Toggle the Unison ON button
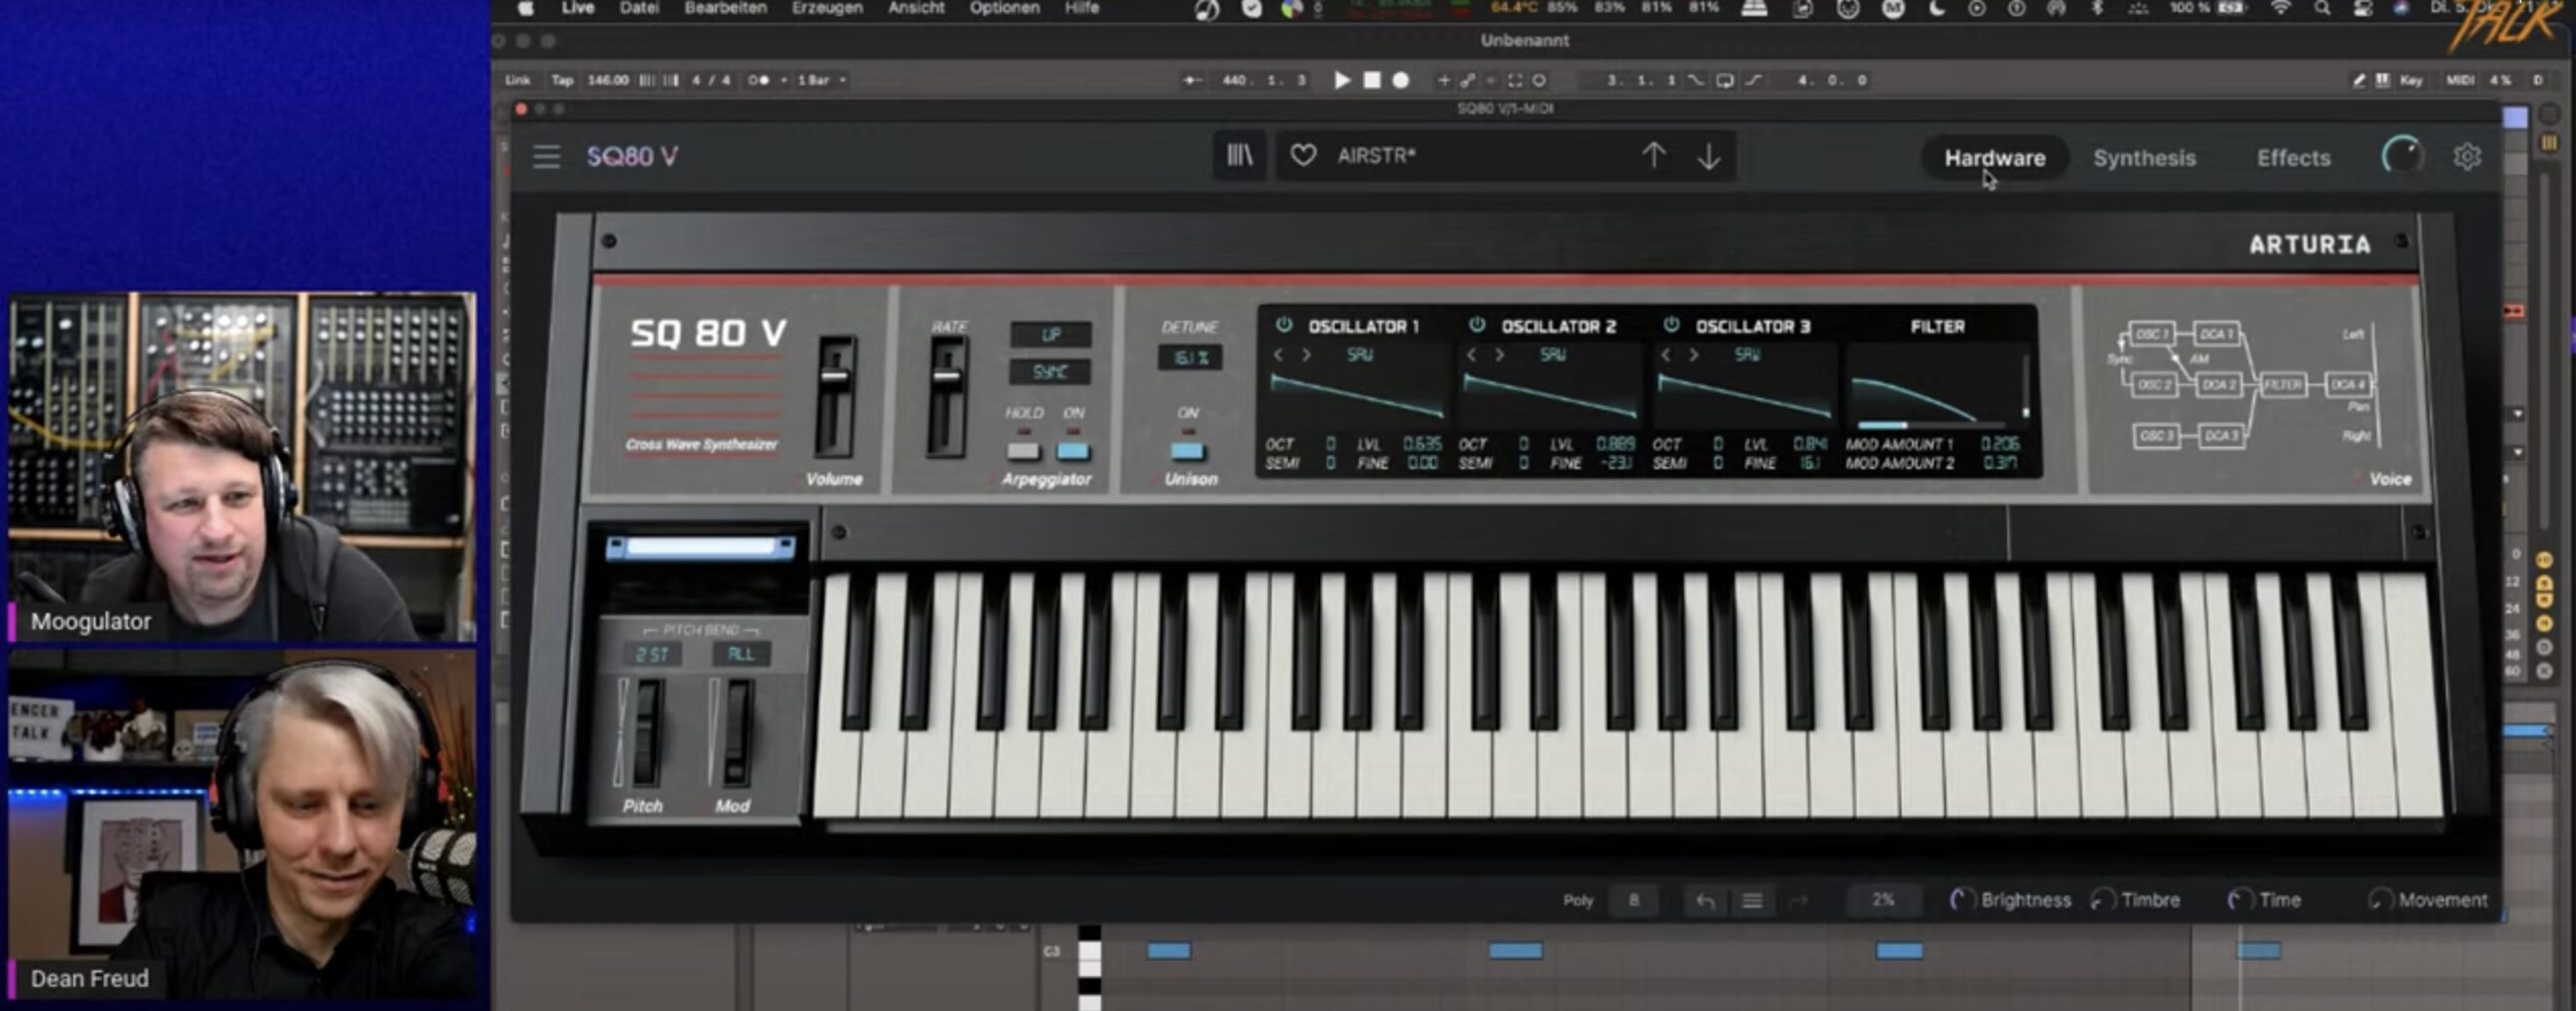Viewport: 2576px width, 1011px height. (1188, 451)
